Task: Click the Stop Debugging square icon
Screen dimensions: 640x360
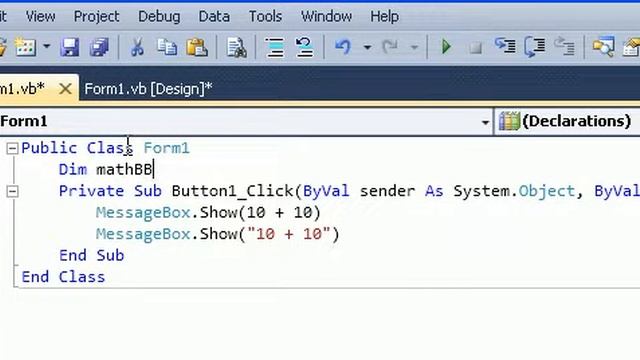Action: click(475, 48)
